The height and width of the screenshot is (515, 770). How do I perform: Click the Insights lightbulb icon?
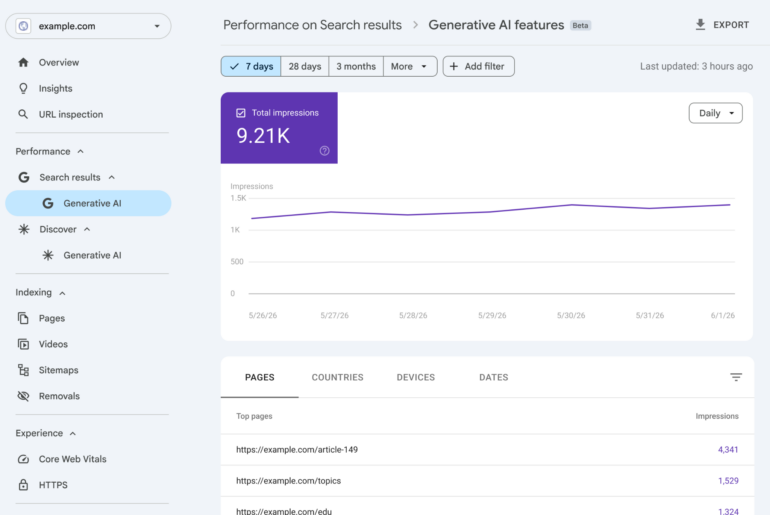(x=23, y=88)
